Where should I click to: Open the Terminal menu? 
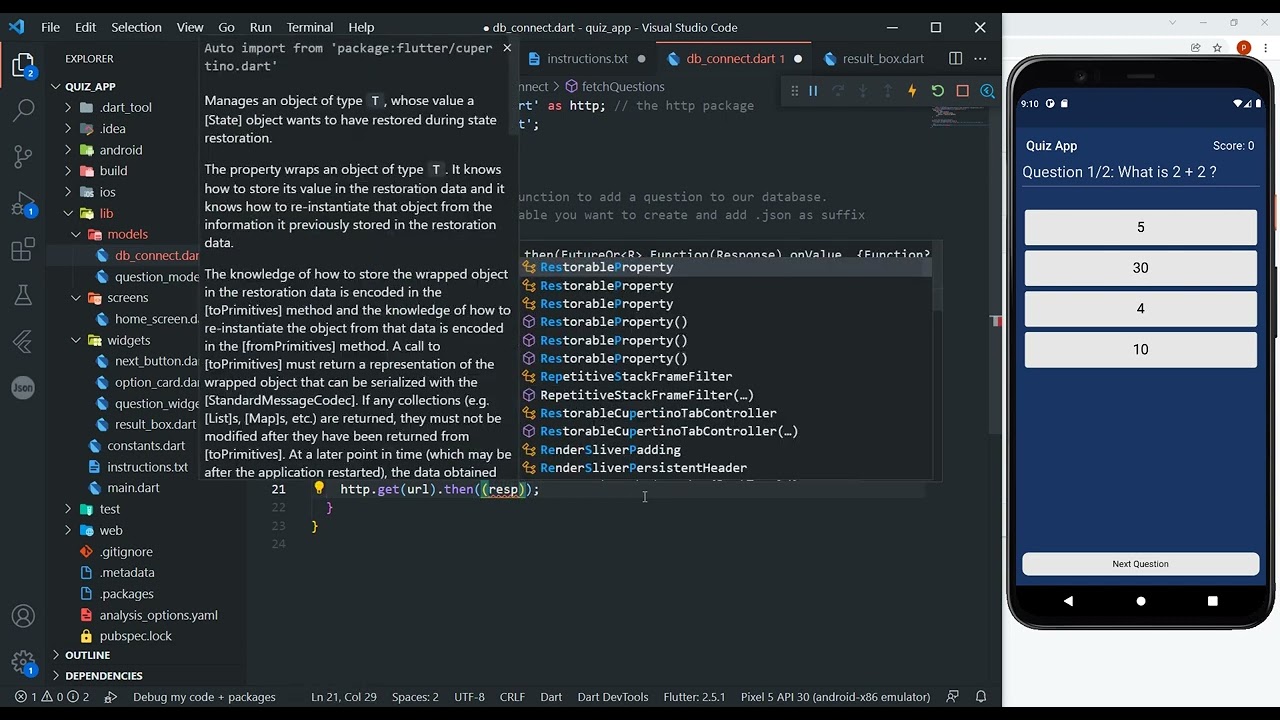tap(310, 27)
